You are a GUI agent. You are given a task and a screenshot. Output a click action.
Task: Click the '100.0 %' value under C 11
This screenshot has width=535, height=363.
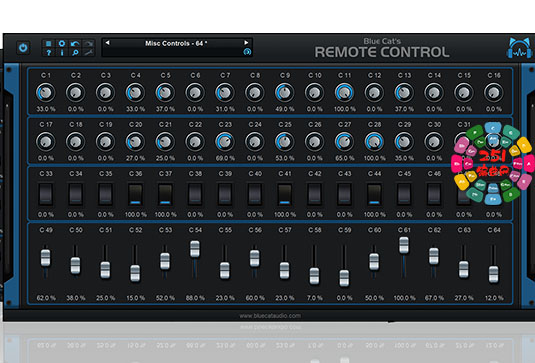click(x=345, y=109)
